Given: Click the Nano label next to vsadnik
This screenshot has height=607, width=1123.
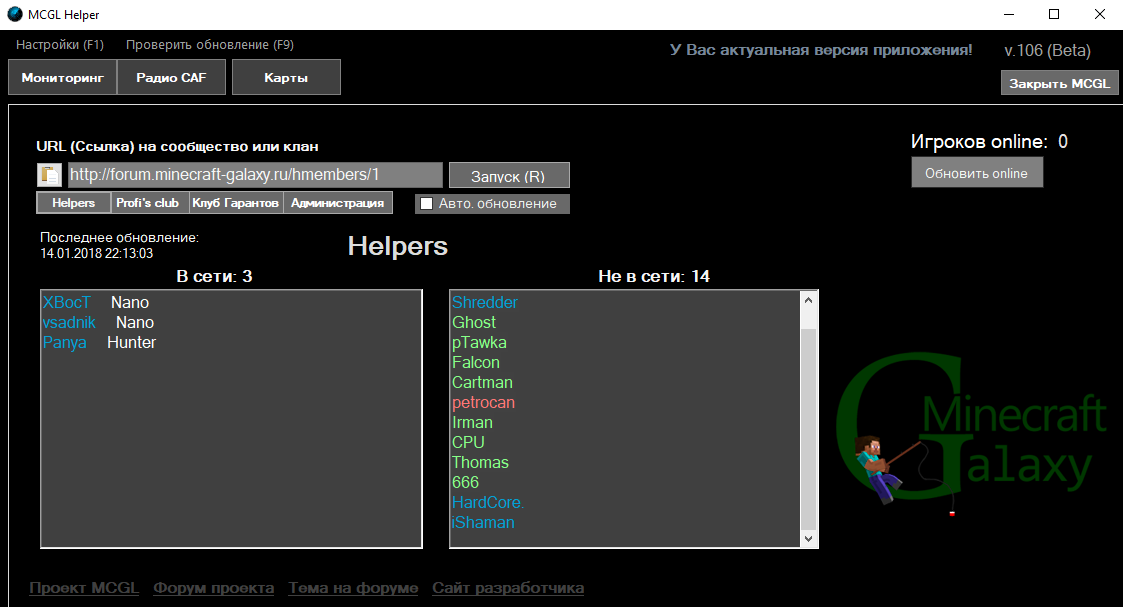Looking at the screenshot, I should (135, 322).
